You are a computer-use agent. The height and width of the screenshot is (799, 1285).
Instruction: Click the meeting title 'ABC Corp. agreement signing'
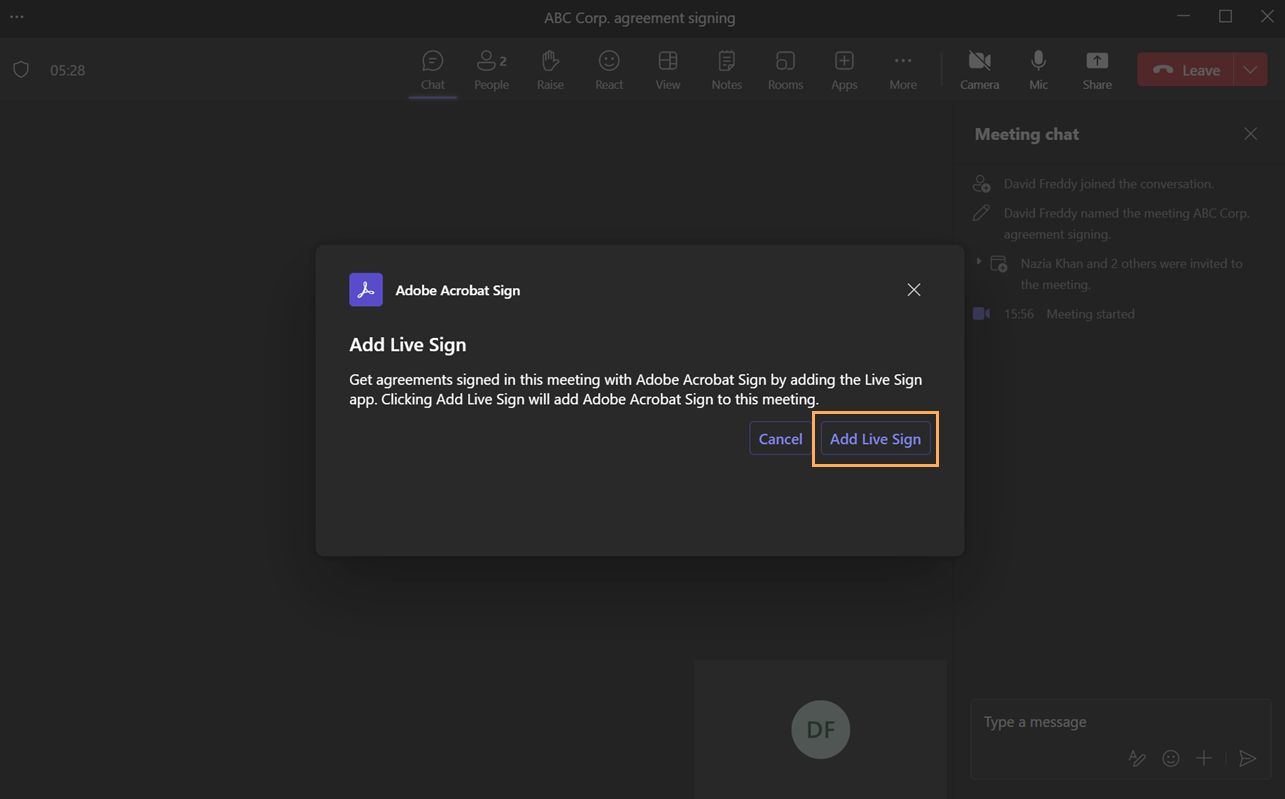(x=640, y=18)
